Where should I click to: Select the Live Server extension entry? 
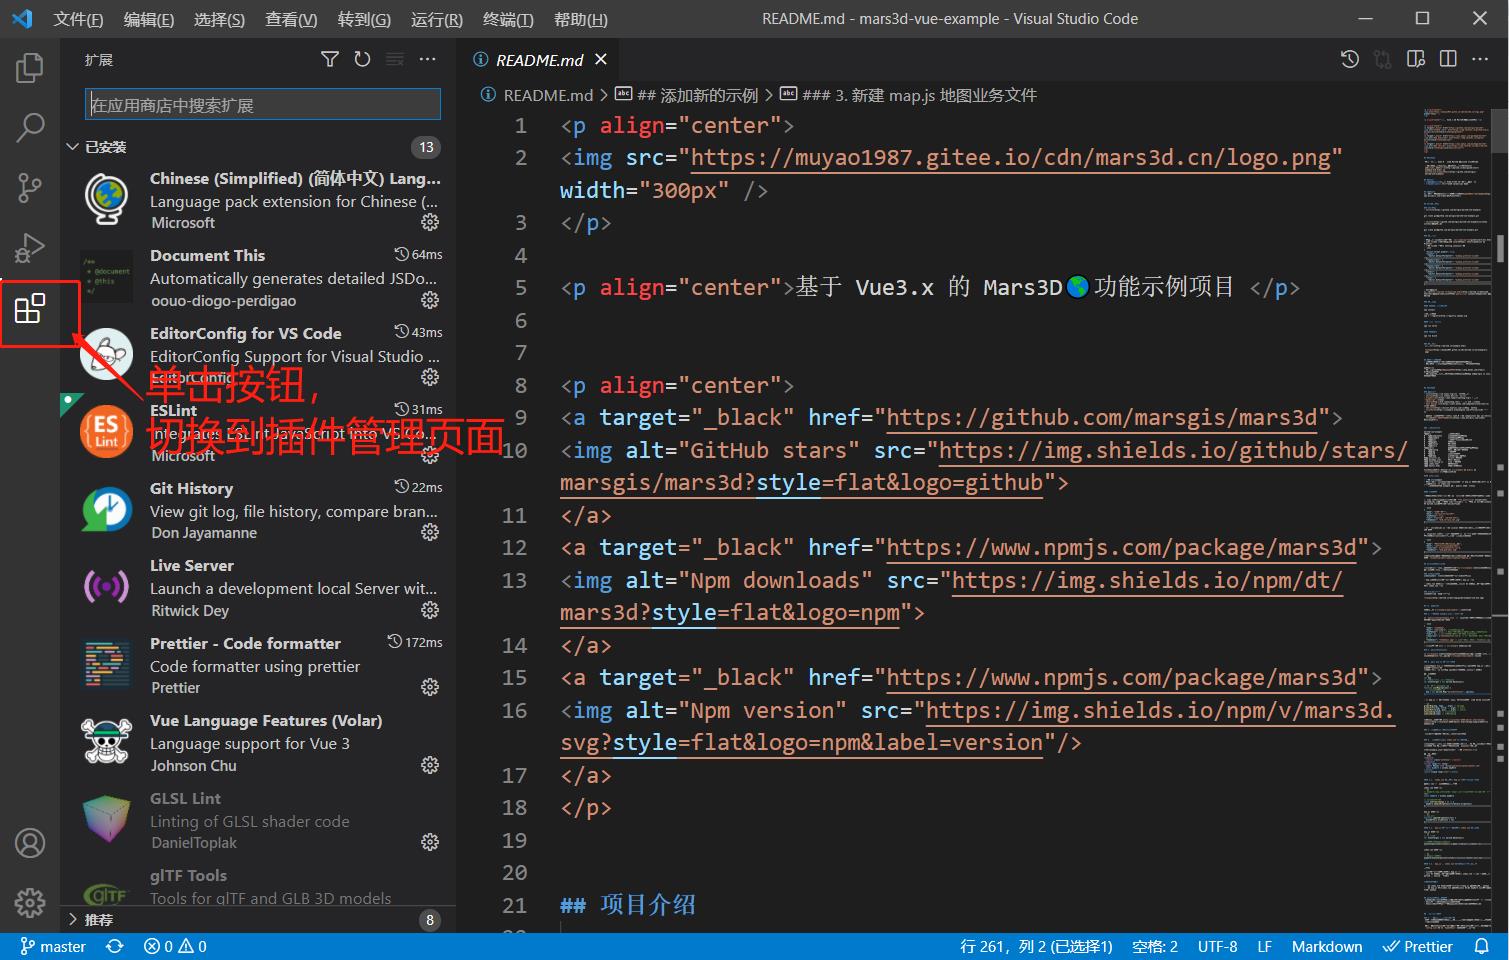tap(258, 587)
